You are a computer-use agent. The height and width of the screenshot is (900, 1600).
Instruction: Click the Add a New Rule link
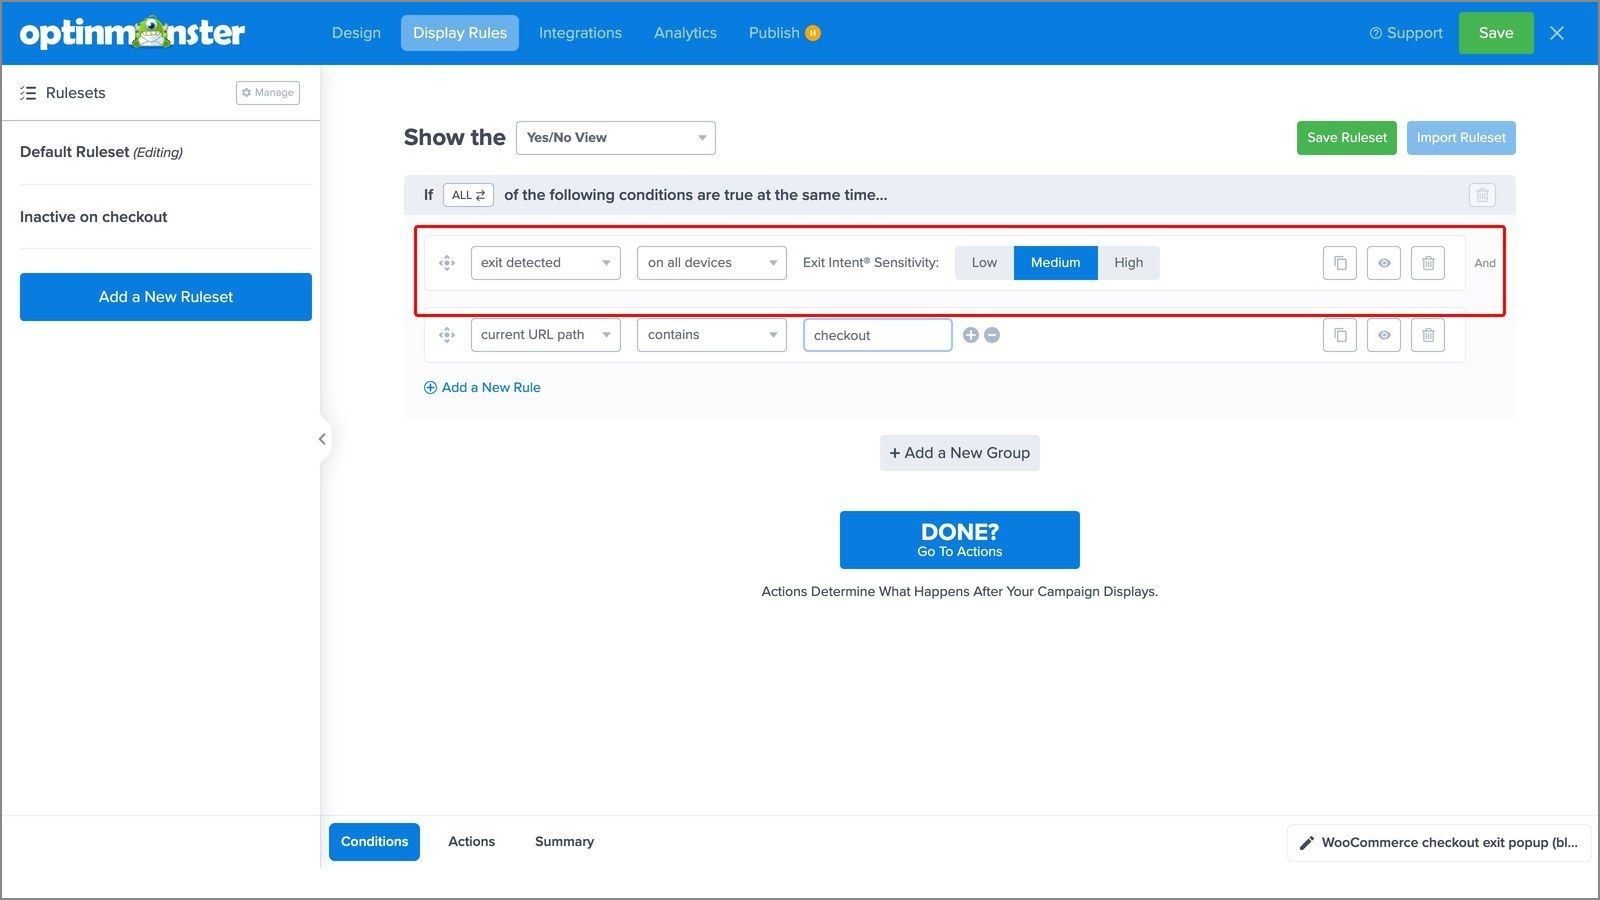[x=482, y=388]
